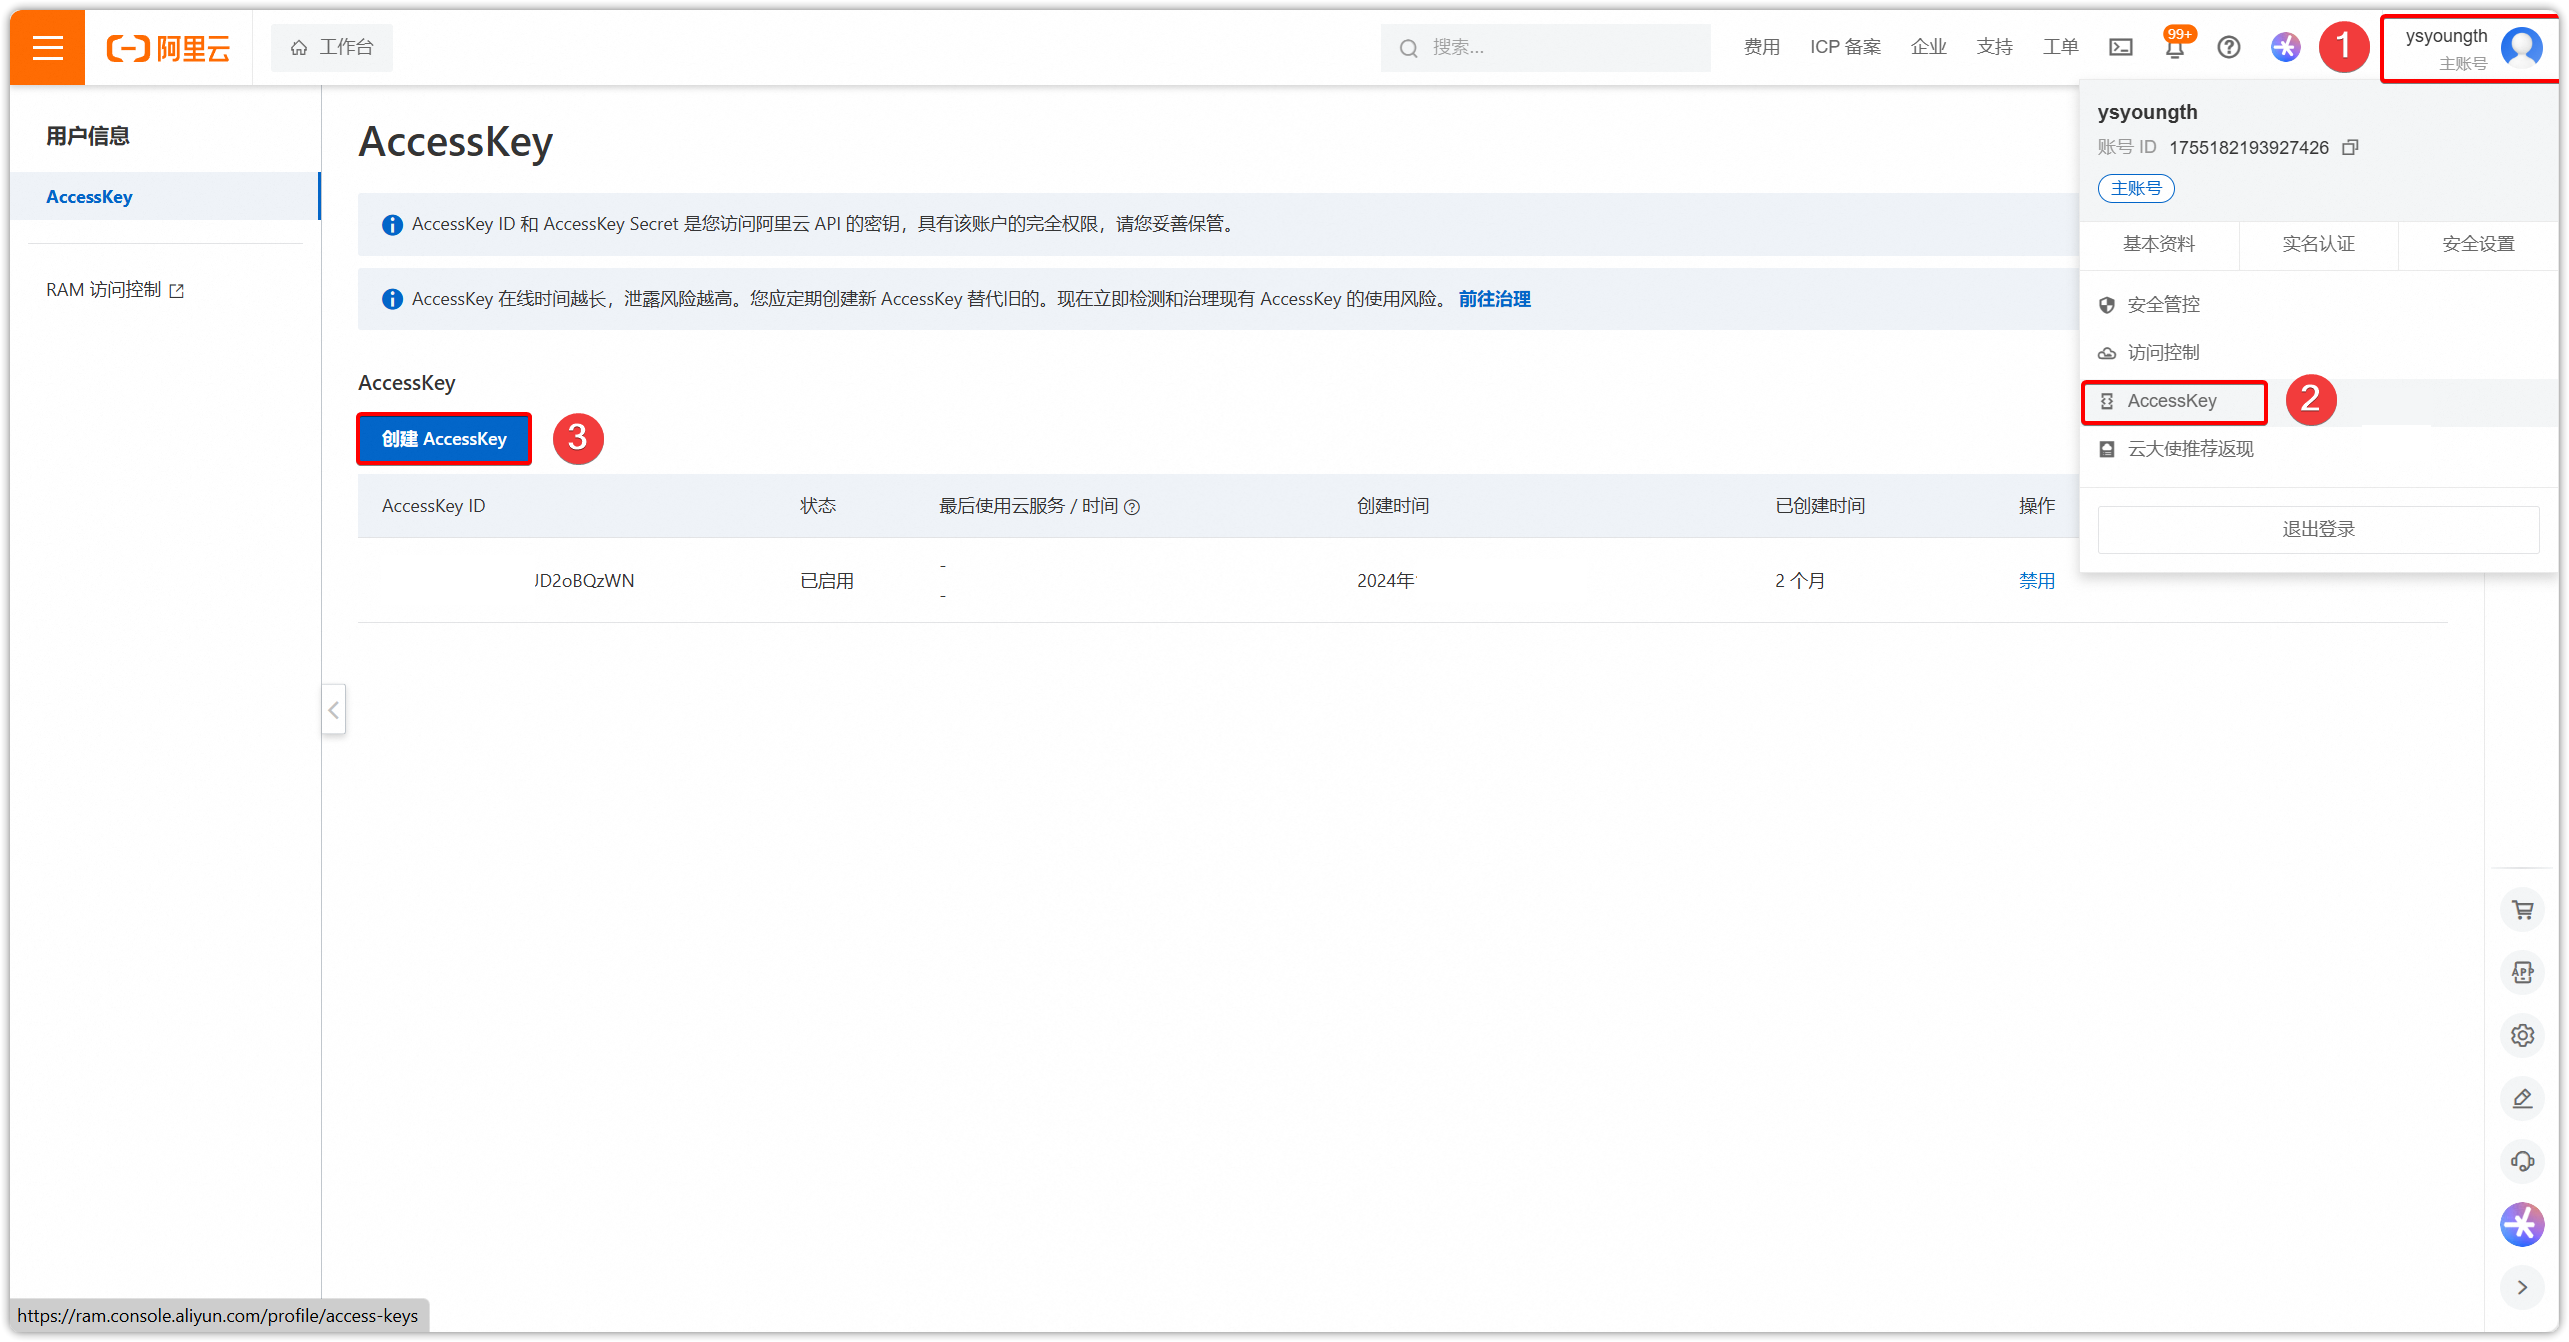Open the 工单 menu
The image size is (2569, 1342).
(2060, 47)
